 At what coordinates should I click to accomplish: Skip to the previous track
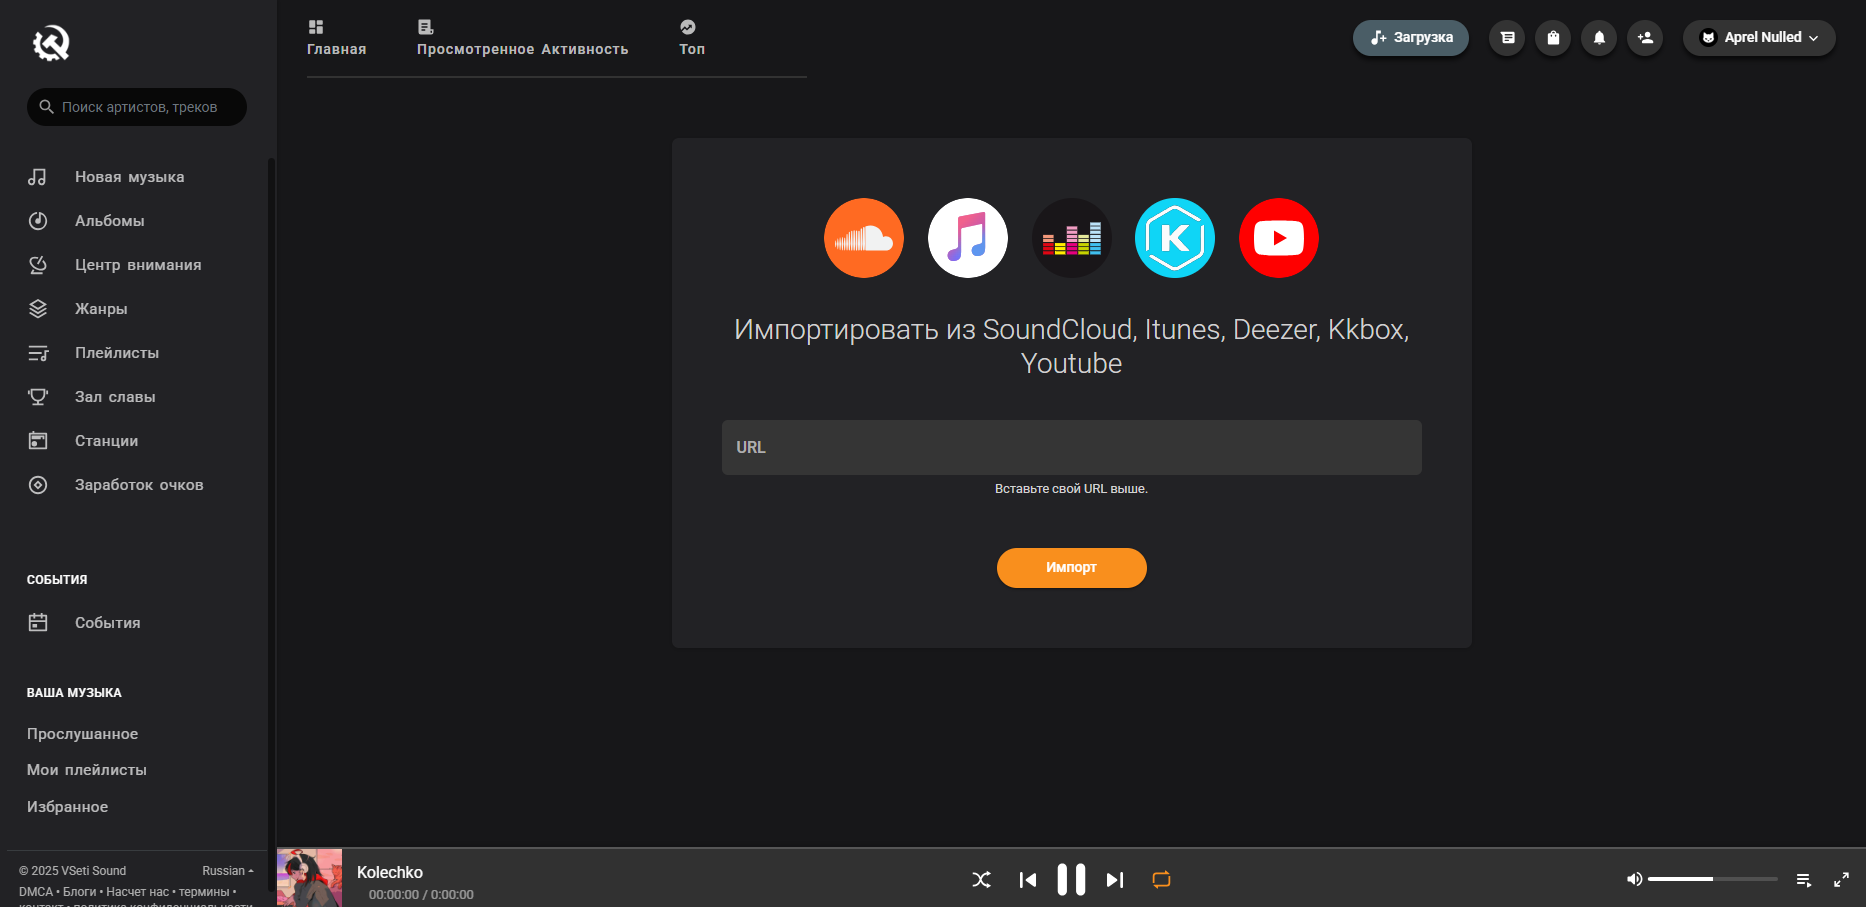[x=1027, y=880]
